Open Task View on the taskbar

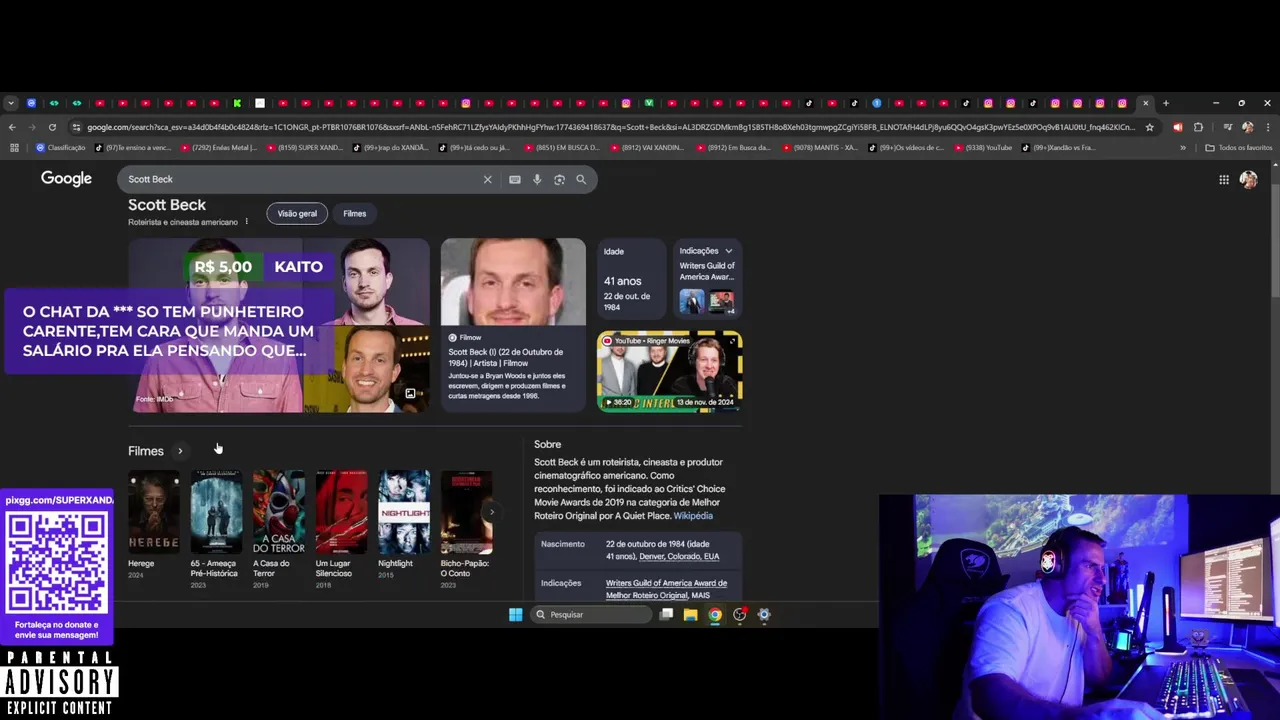click(x=666, y=614)
